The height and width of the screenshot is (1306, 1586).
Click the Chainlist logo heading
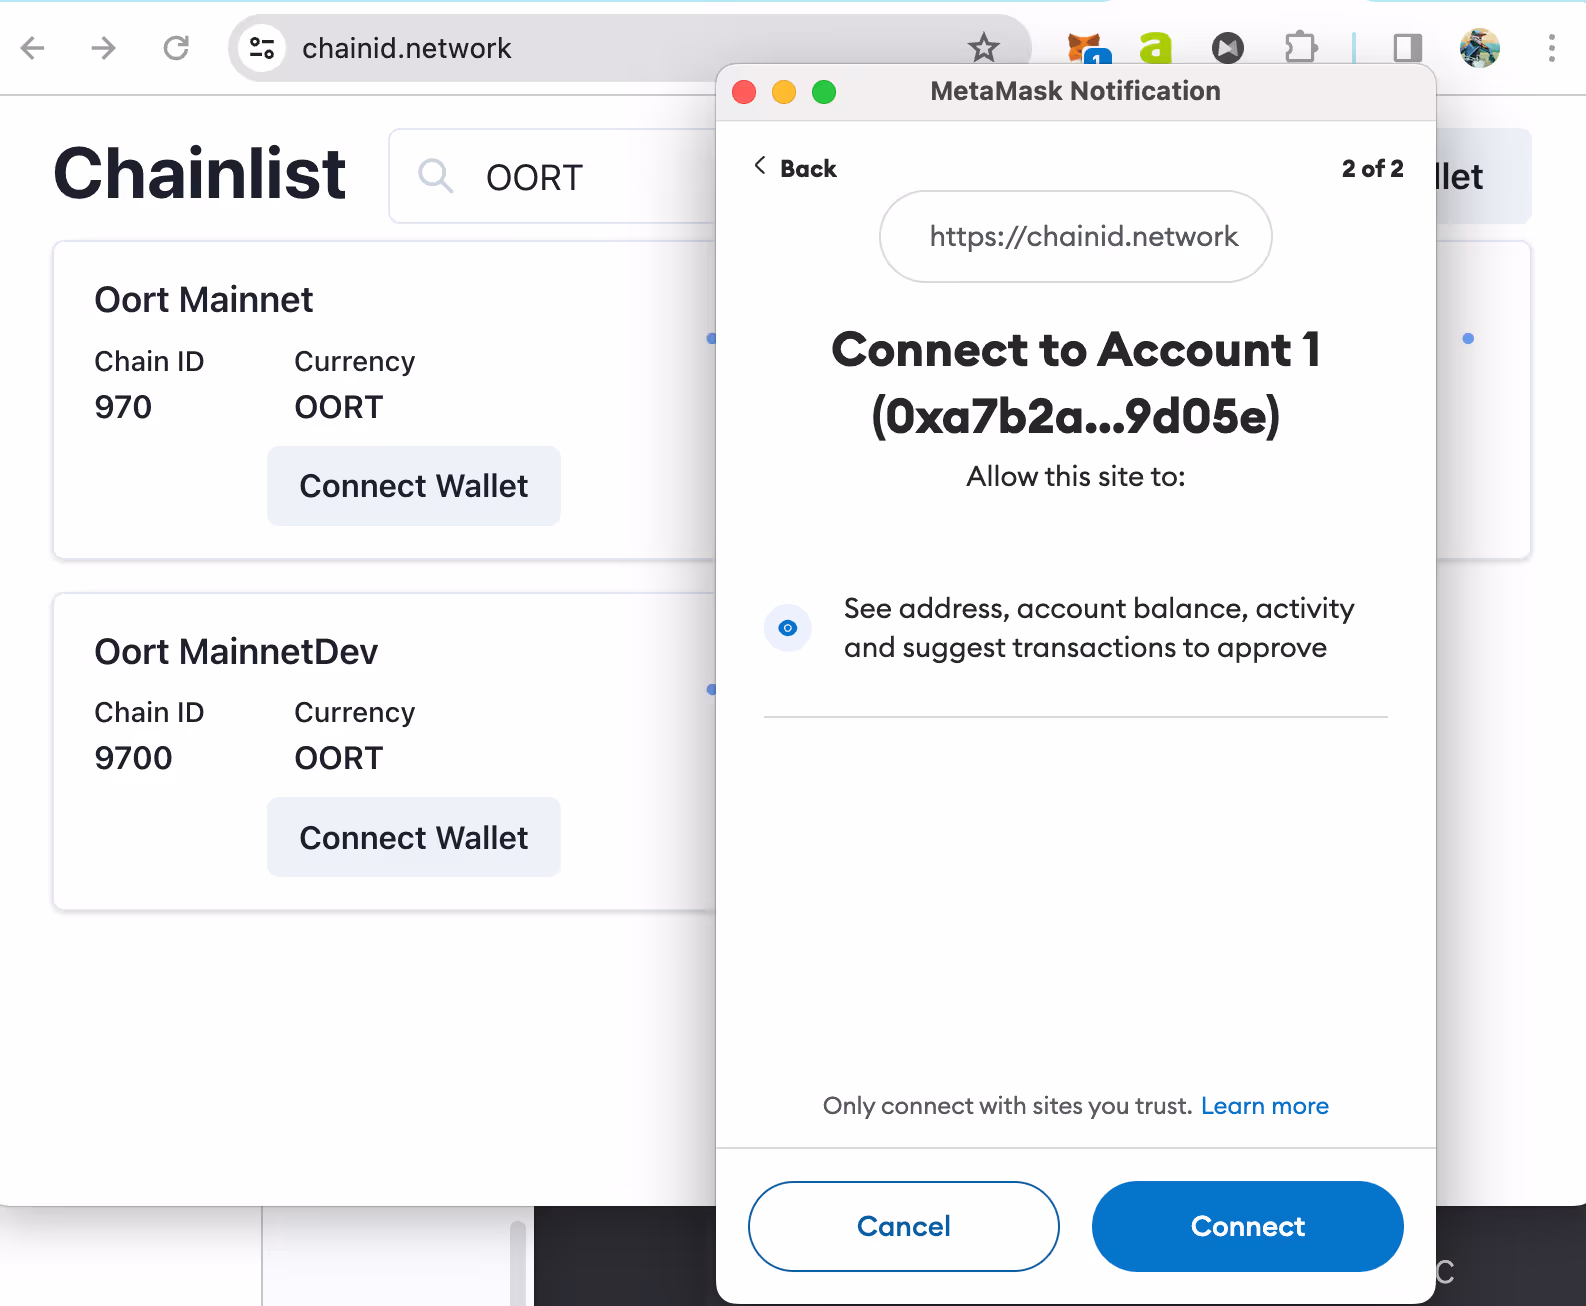point(200,174)
